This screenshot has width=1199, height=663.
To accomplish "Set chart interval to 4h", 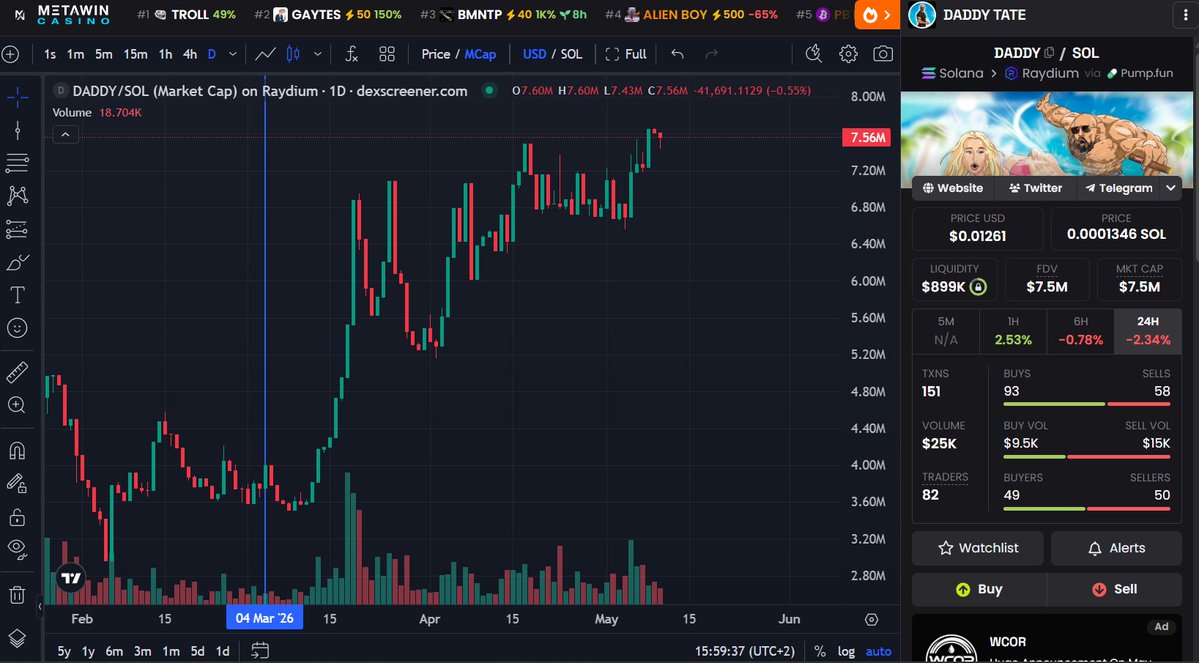I will point(190,54).
